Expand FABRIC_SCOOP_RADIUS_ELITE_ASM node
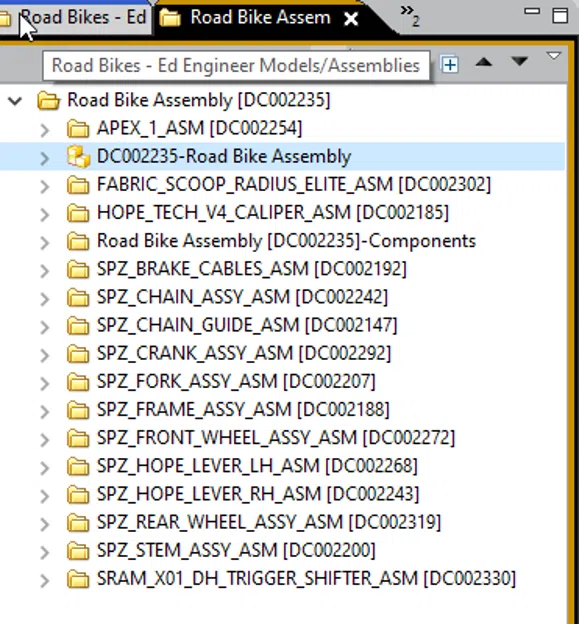The width and height of the screenshot is (579, 625). [x=45, y=186]
